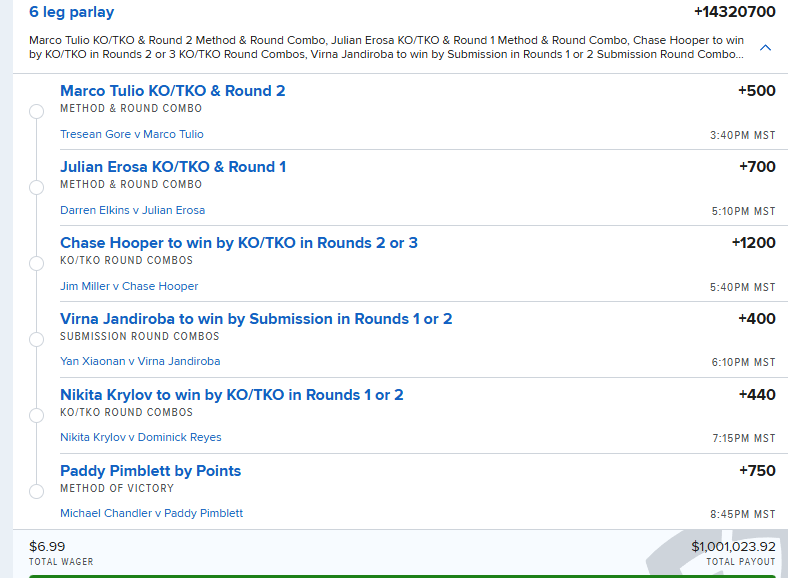This screenshot has height=578, width=788.
Task: Click the status circle for Julian Erosa leg
Action: pyautogui.click(x=36, y=187)
